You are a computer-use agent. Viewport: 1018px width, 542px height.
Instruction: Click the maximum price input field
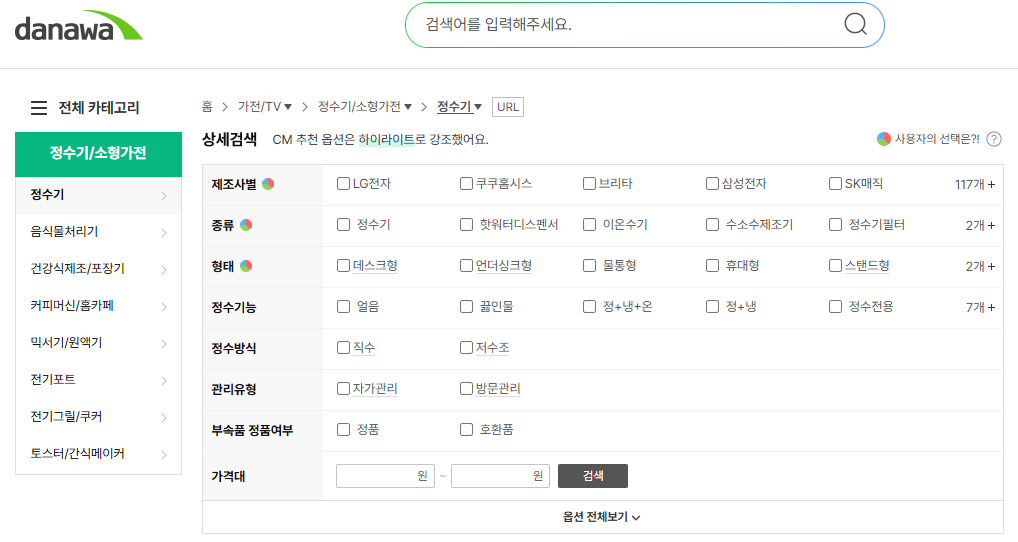click(x=501, y=476)
